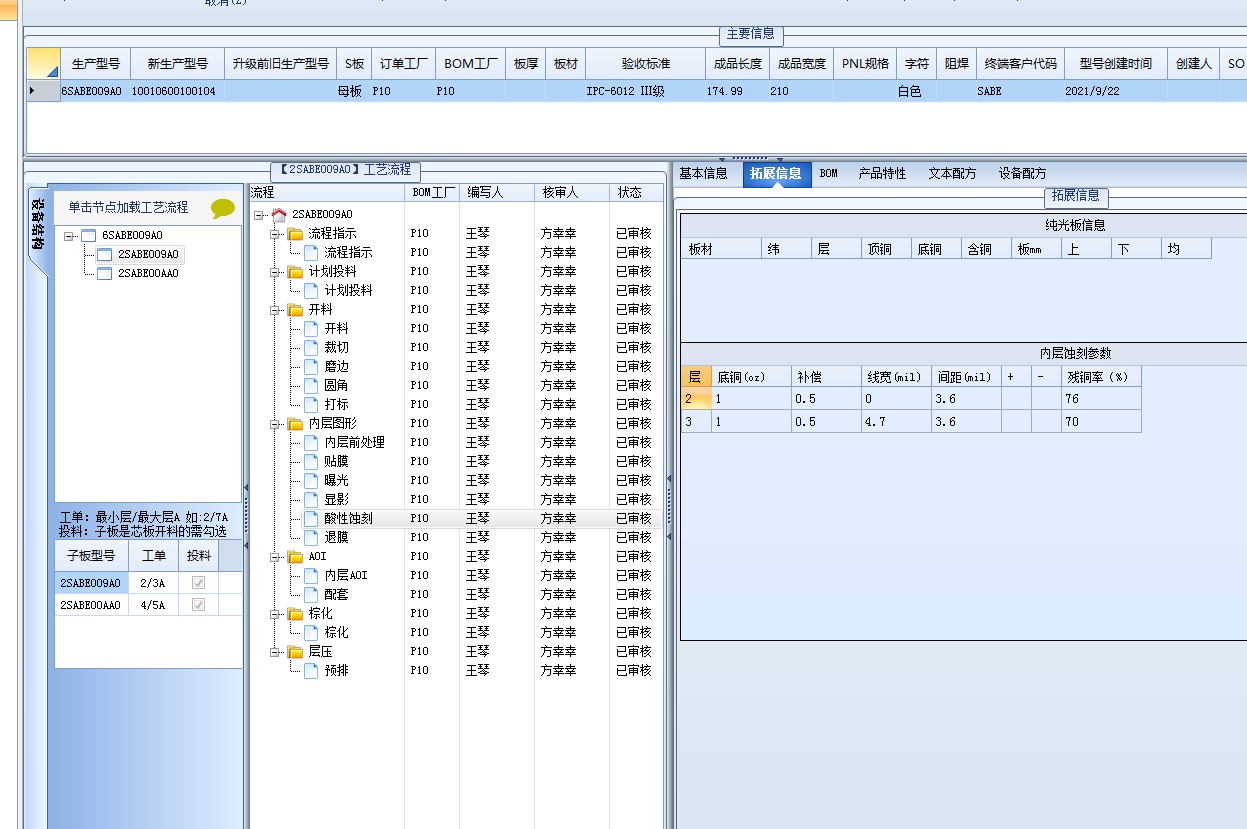Collapse the AOI folder node
This screenshot has width=1247, height=829.
coord(275,556)
